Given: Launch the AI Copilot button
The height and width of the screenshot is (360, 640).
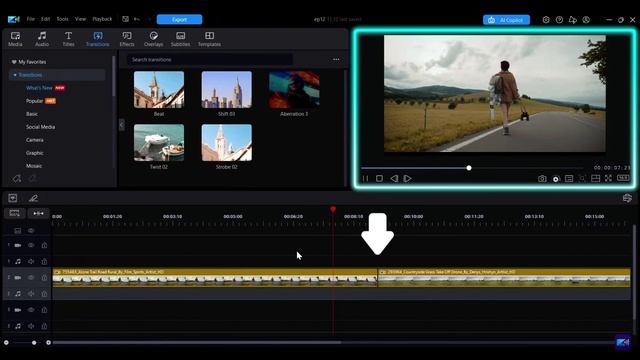Looking at the screenshot, I should (506, 20).
